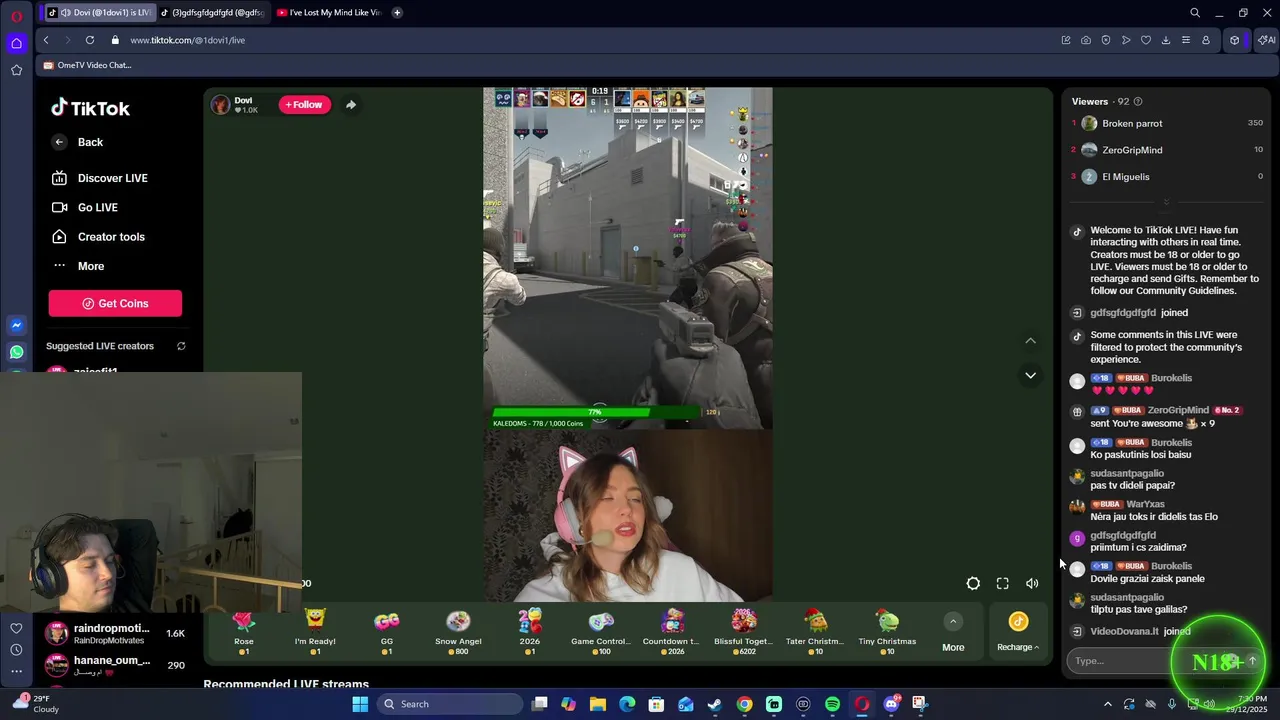Follow the streamer Dovi
Viewport: 1280px width, 720px height.
click(304, 104)
